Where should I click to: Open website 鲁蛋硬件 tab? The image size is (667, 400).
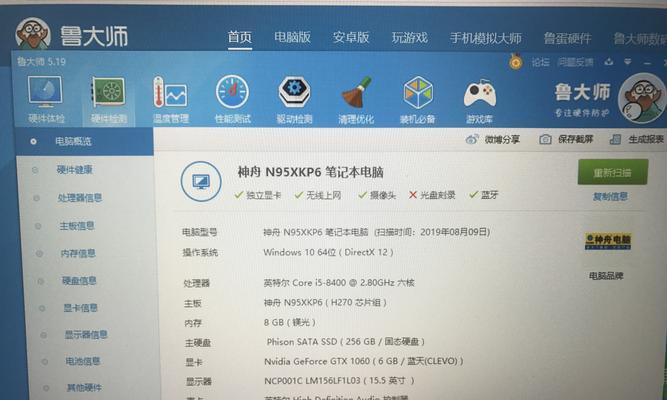[x=567, y=39]
